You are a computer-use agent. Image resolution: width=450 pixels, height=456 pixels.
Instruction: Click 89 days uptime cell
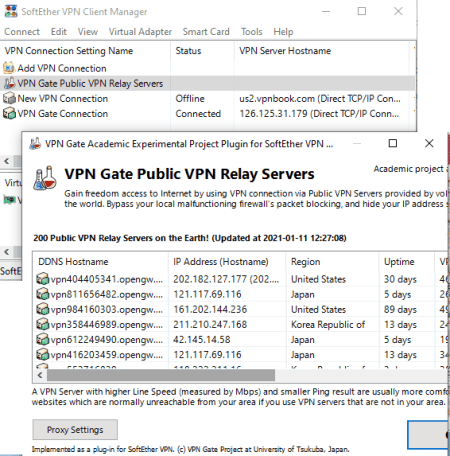pos(400,309)
